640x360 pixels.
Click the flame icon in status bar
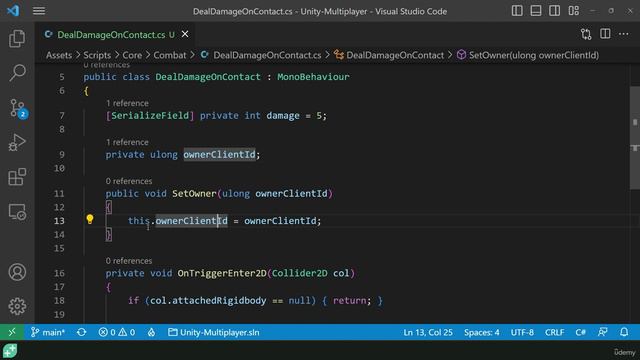coord(151,332)
